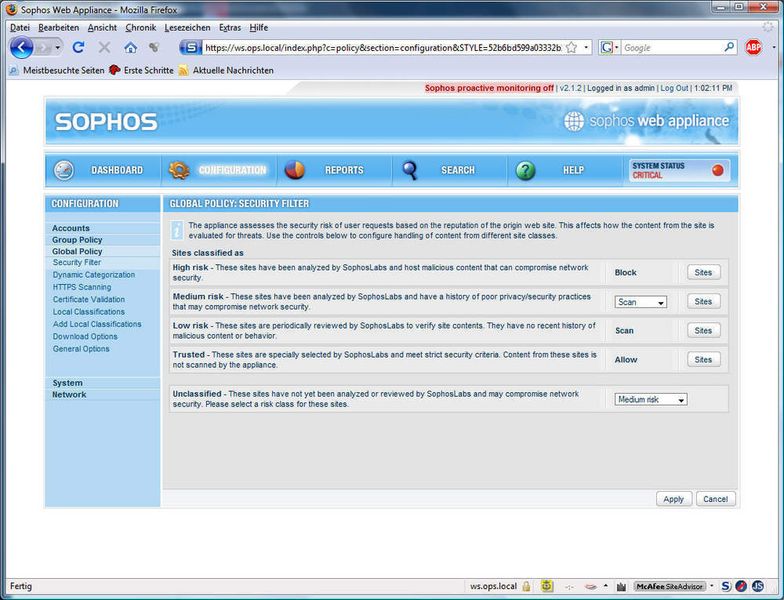Viewport: 784px width, 600px height.
Task: Open the Adblock Plus ABP icon
Action: (754, 48)
